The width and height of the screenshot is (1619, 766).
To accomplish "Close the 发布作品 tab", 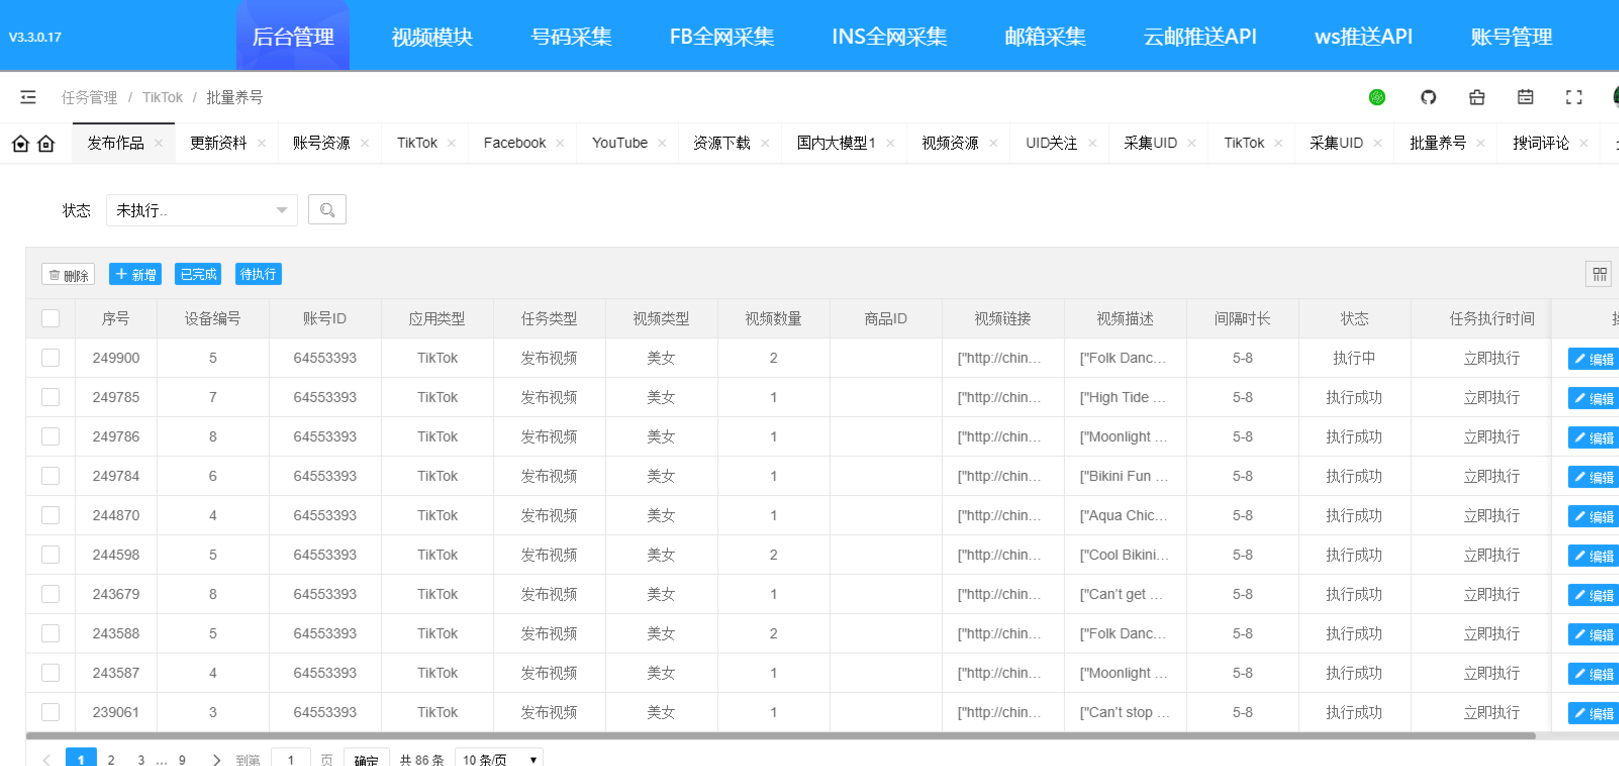I will click(x=158, y=143).
